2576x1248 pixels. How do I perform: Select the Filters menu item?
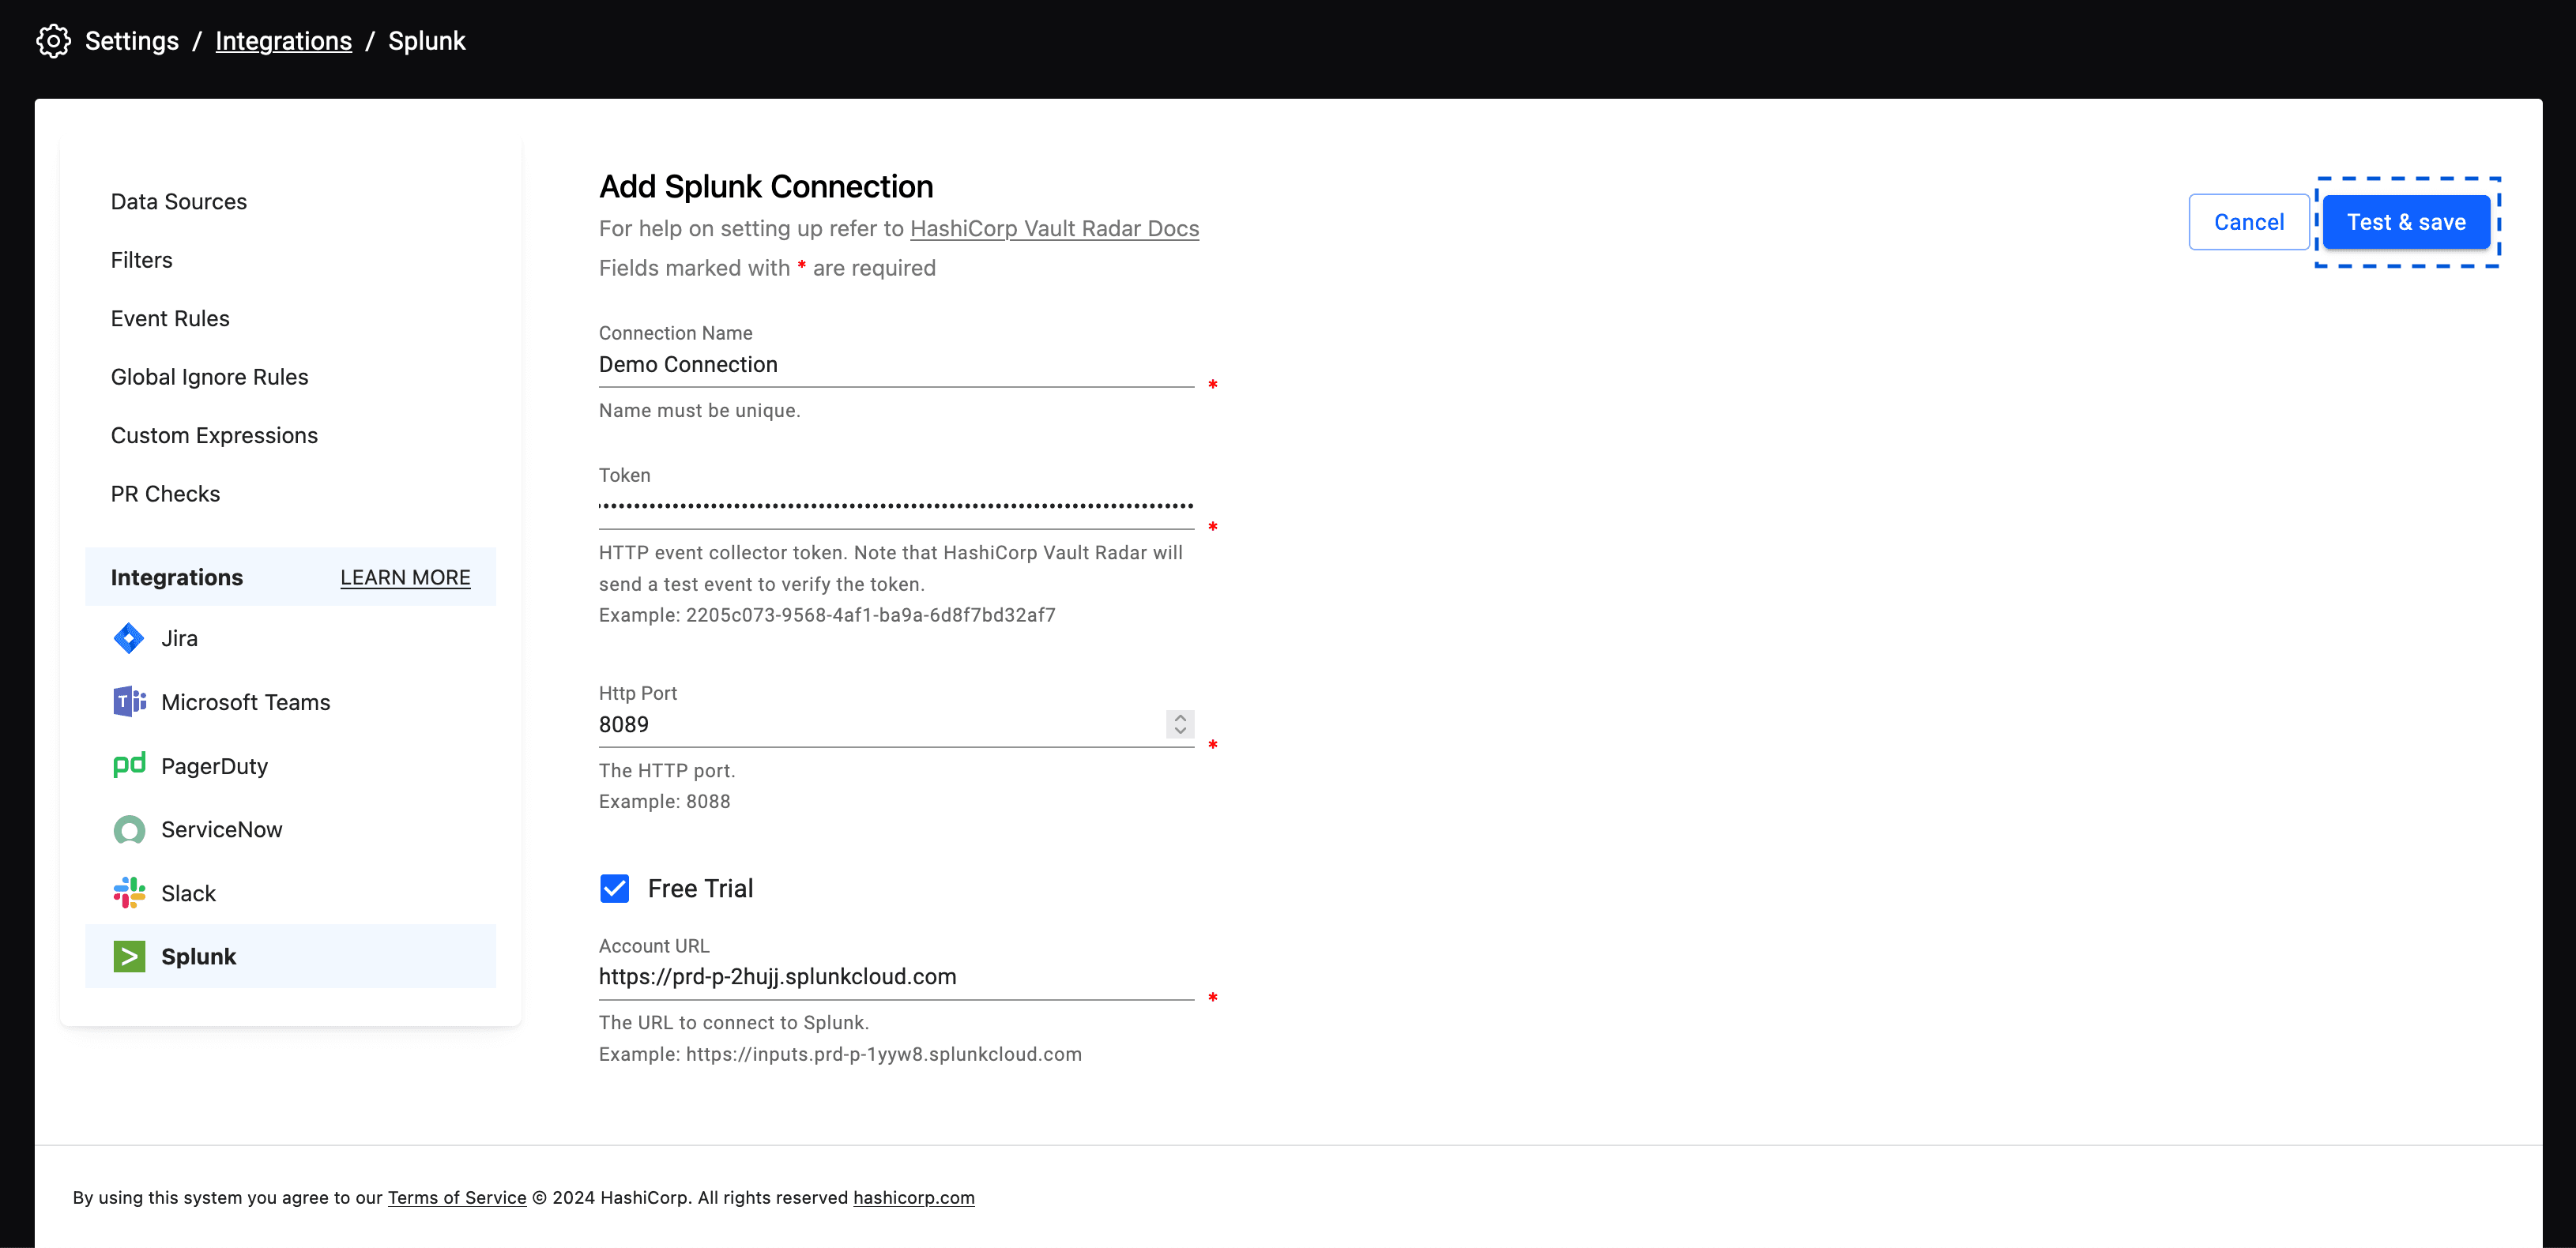[141, 259]
